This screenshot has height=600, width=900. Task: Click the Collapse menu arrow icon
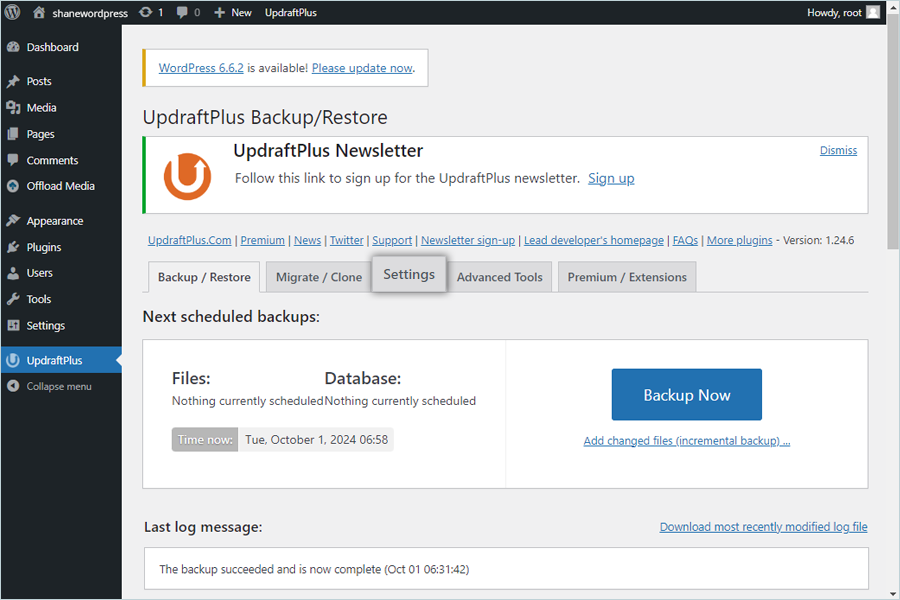pos(13,386)
